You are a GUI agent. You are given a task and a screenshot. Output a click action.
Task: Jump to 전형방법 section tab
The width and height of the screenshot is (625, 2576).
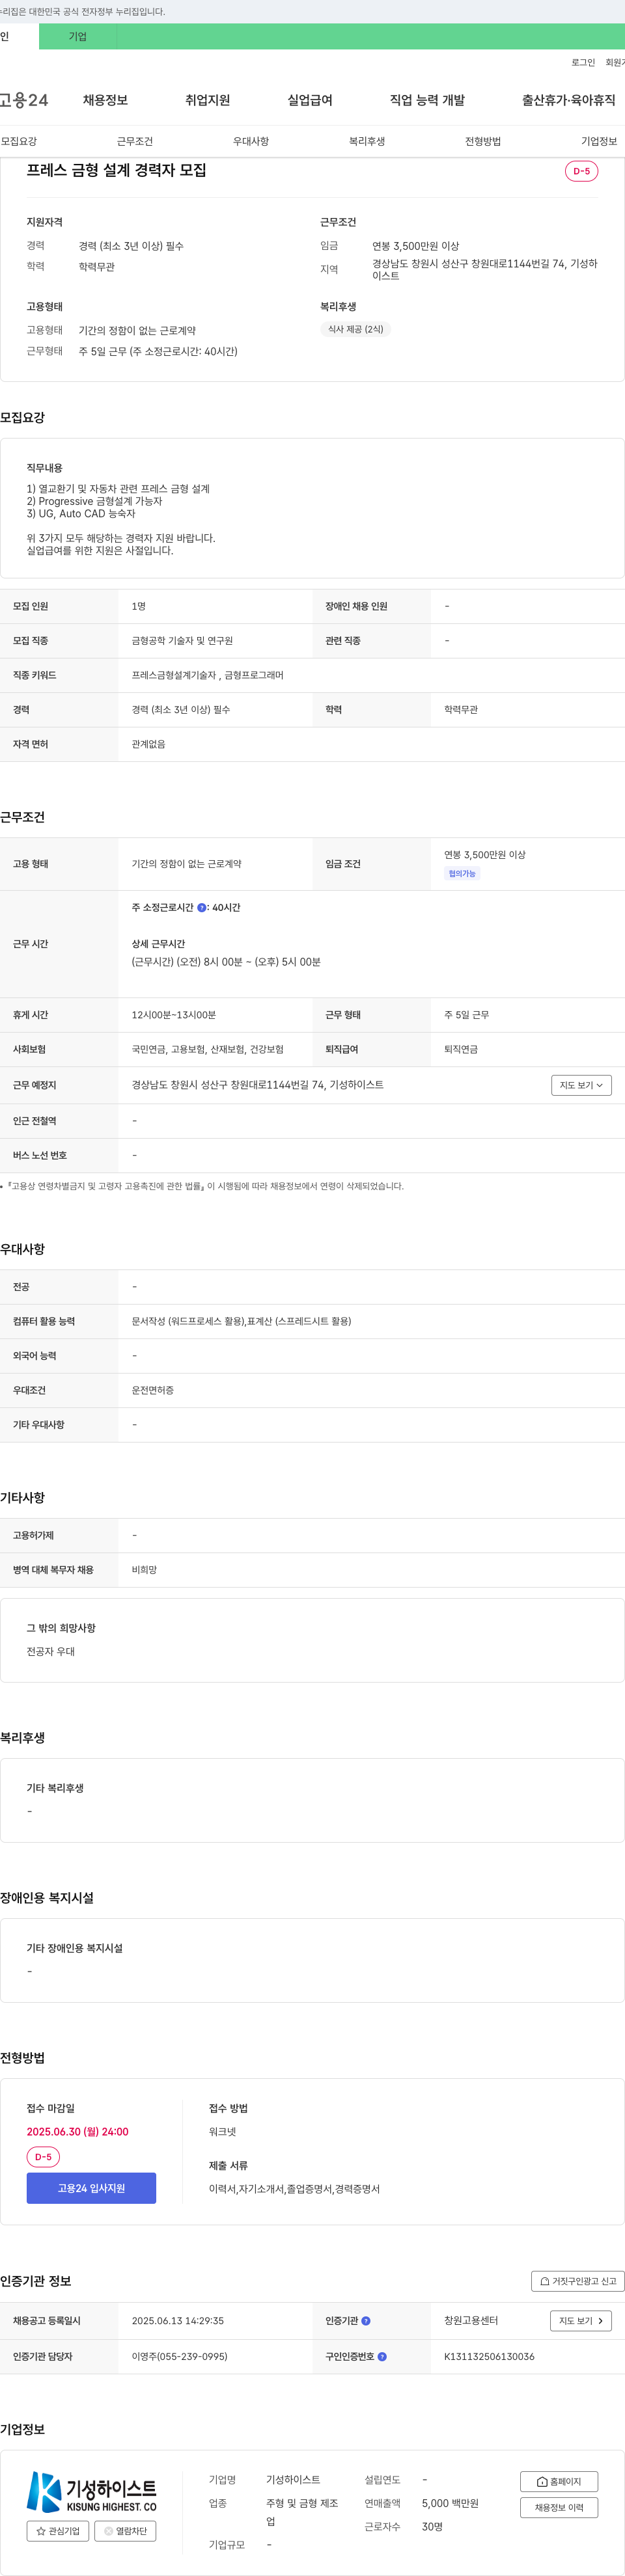(x=483, y=141)
